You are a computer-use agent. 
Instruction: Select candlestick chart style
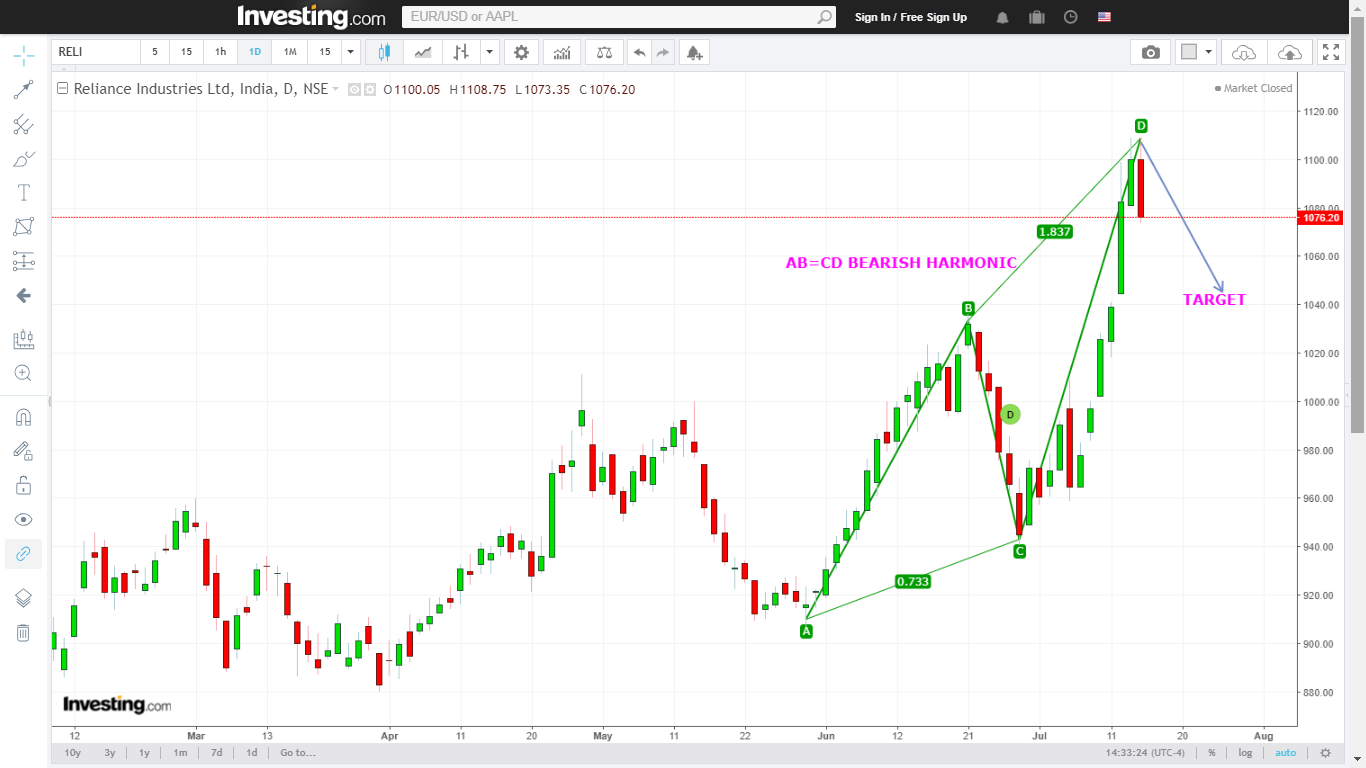384,52
